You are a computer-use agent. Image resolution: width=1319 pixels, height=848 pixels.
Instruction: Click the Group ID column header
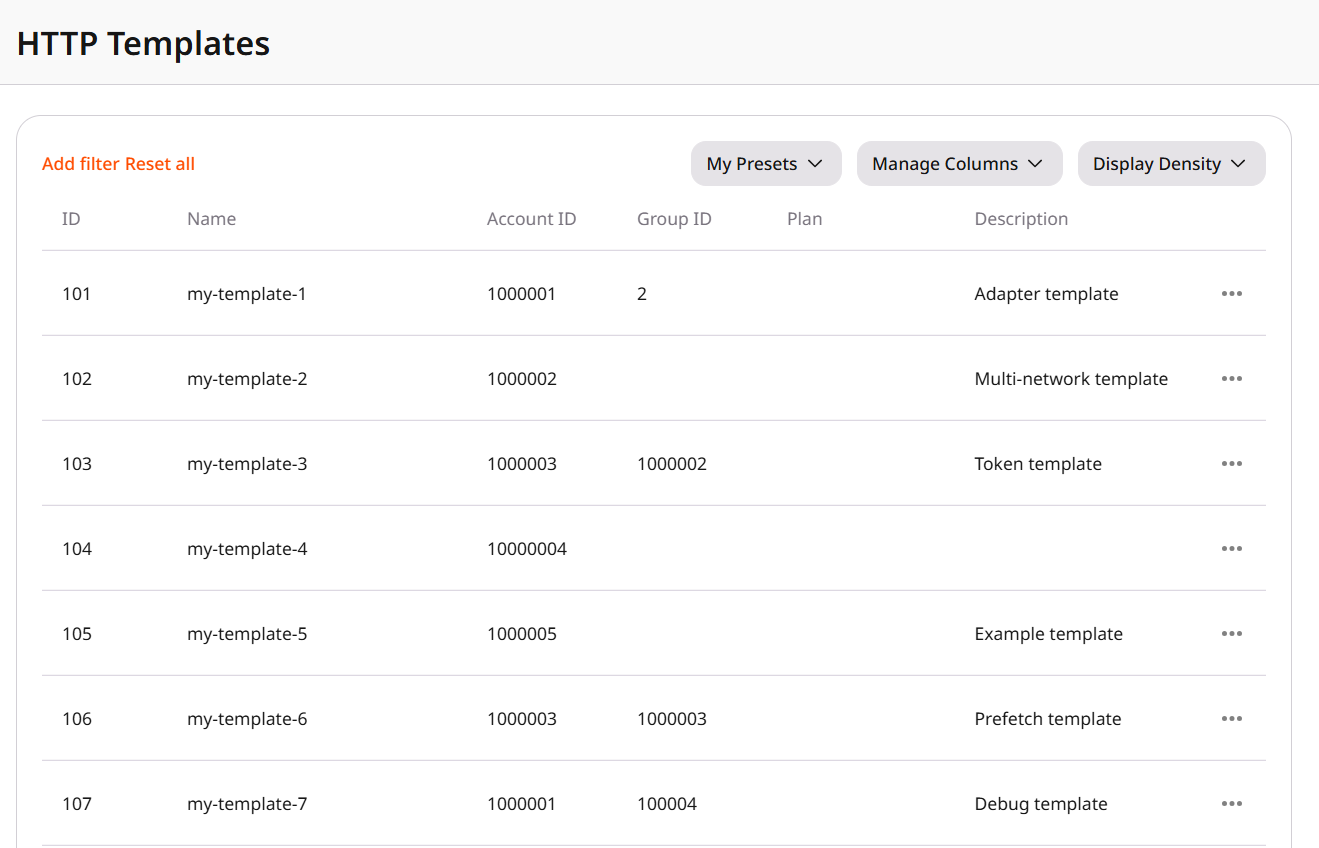coord(675,219)
